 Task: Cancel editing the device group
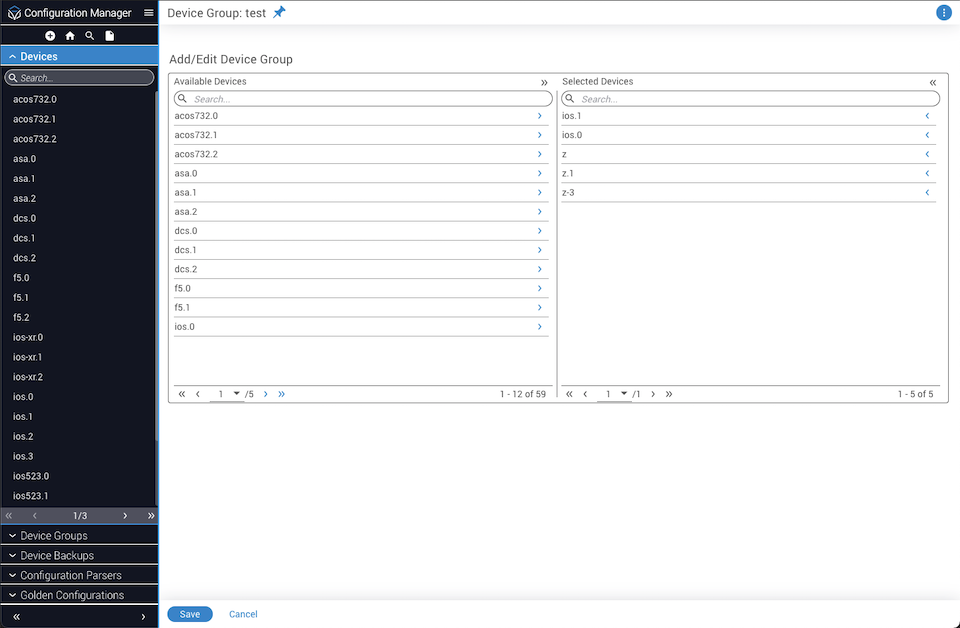coord(243,614)
